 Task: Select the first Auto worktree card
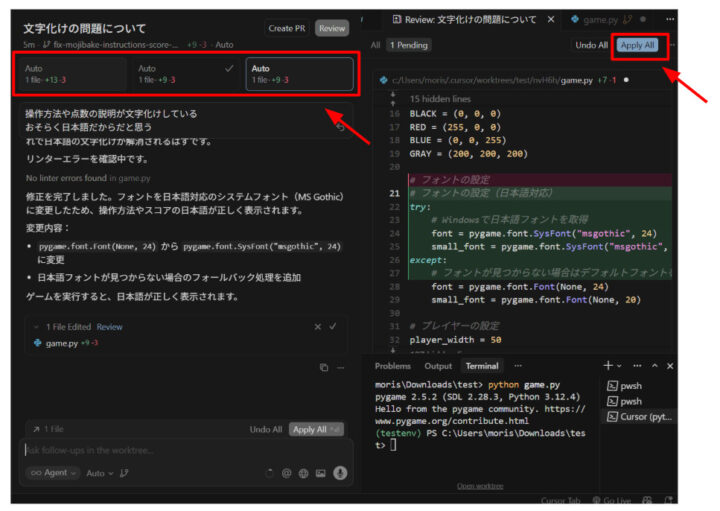pos(74,74)
